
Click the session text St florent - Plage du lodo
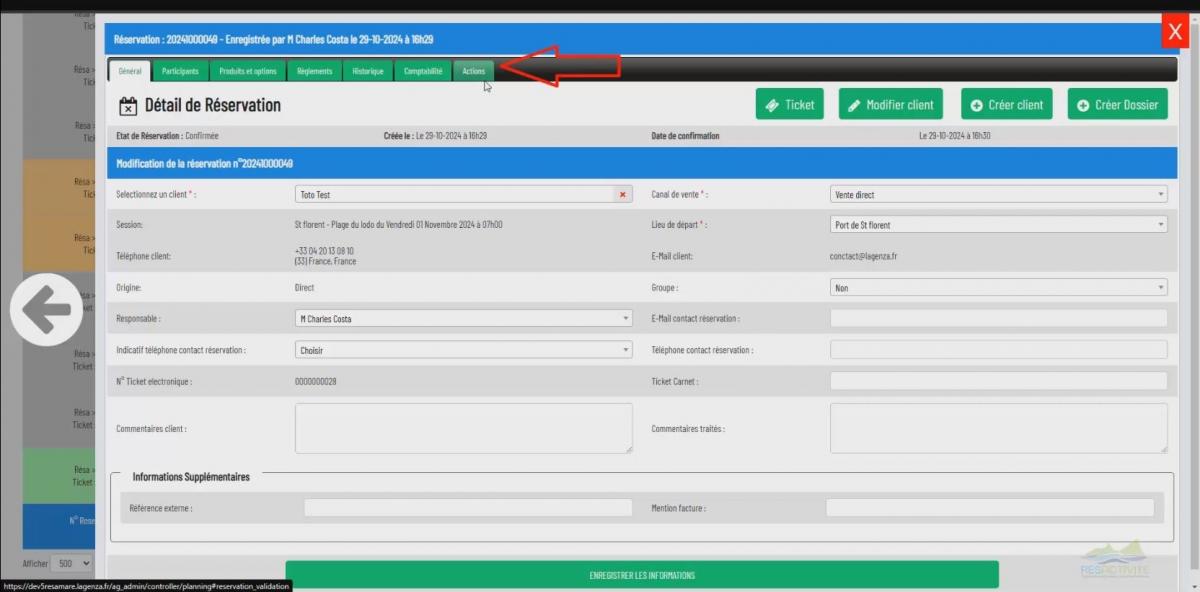[398, 225]
